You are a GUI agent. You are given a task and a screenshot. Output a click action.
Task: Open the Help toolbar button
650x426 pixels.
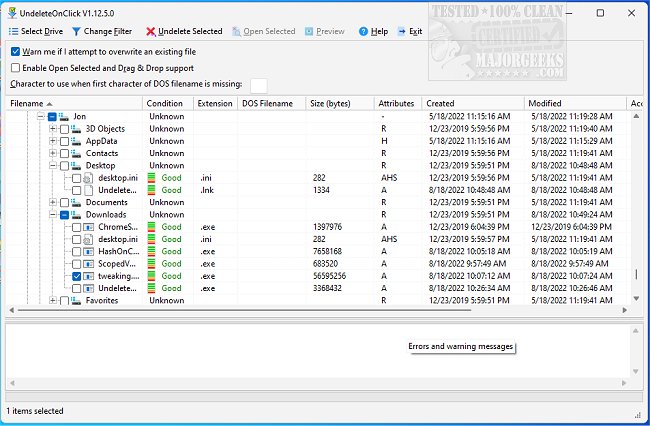tap(374, 31)
